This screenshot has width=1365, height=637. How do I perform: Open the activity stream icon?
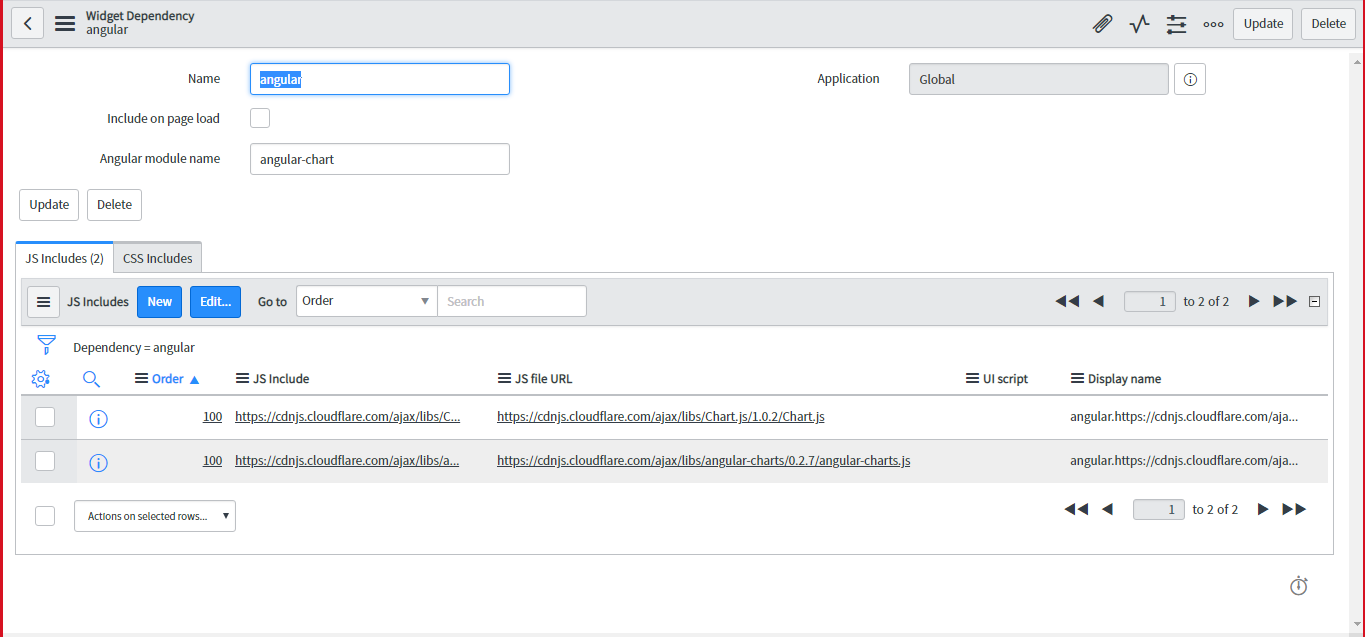click(1139, 23)
